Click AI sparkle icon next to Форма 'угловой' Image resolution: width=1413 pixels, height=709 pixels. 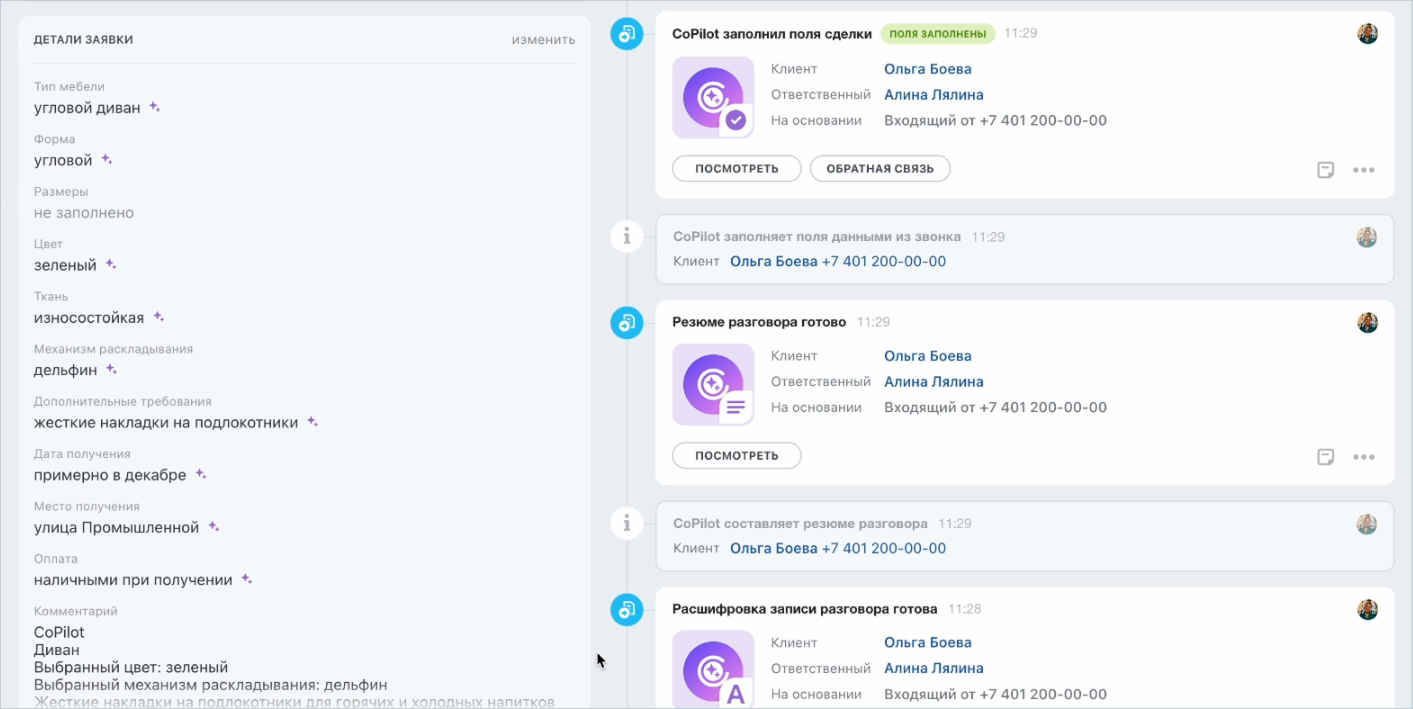coord(107,159)
